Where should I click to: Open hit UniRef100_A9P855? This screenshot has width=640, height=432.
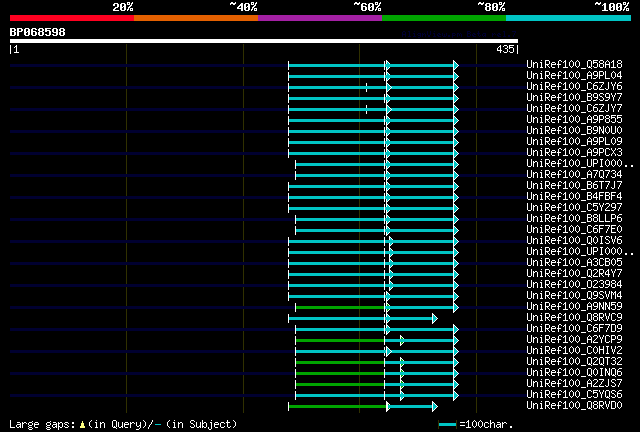[574, 120]
